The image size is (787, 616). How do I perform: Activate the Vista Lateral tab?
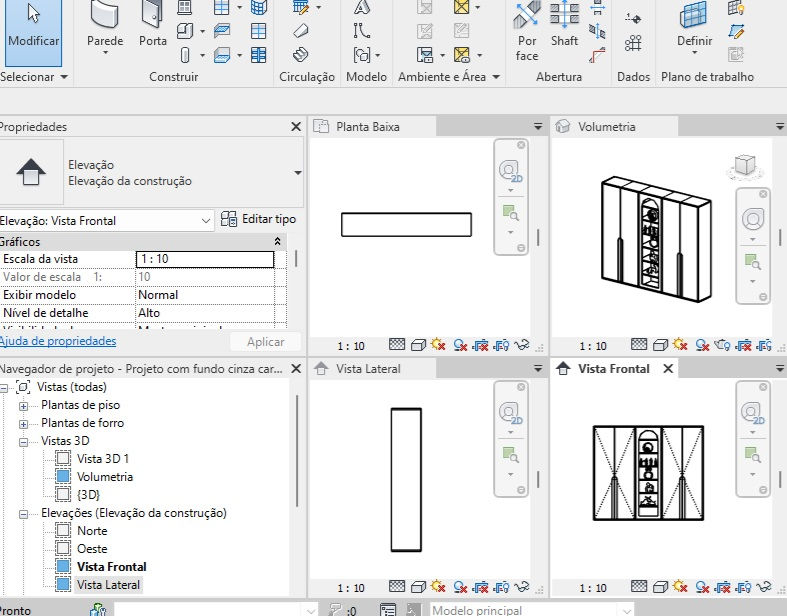(373, 368)
